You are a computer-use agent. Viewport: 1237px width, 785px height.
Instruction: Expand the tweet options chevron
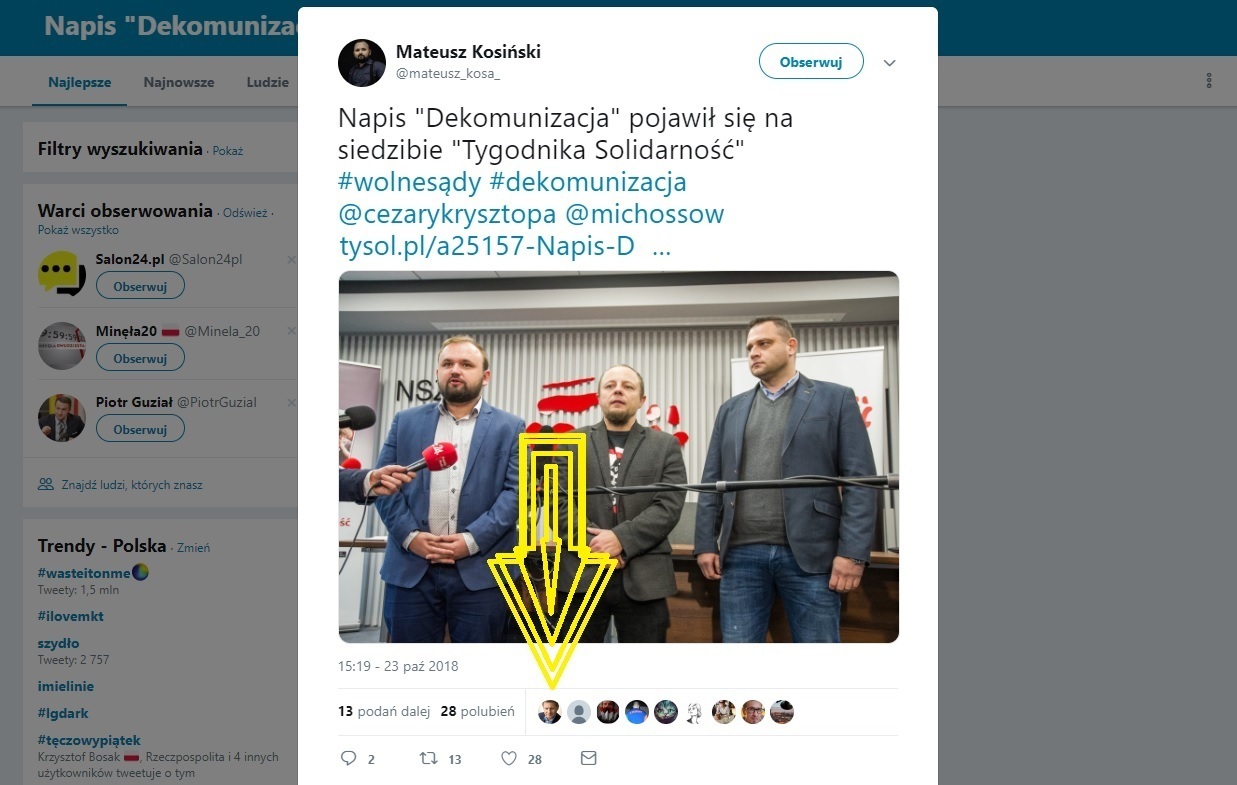click(x=890, y=63)
